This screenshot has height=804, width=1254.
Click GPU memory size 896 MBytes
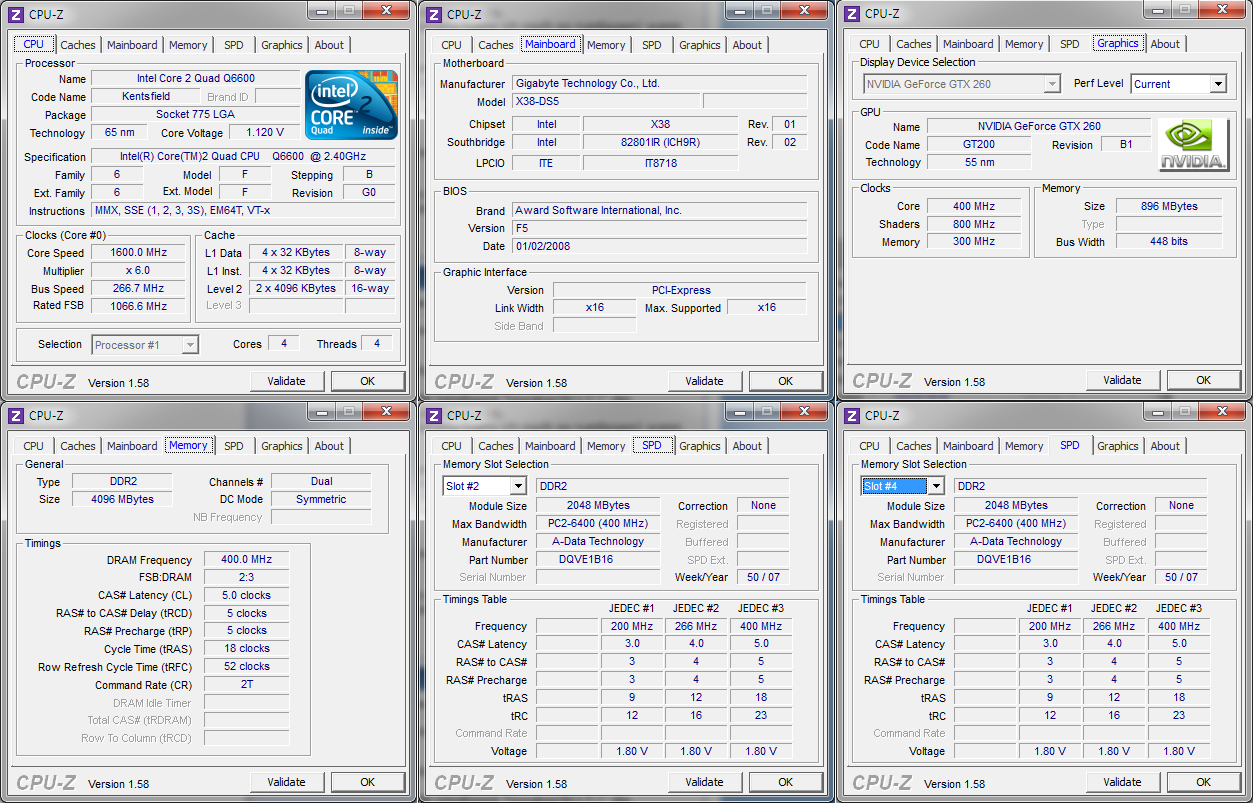pos(1169,206)
